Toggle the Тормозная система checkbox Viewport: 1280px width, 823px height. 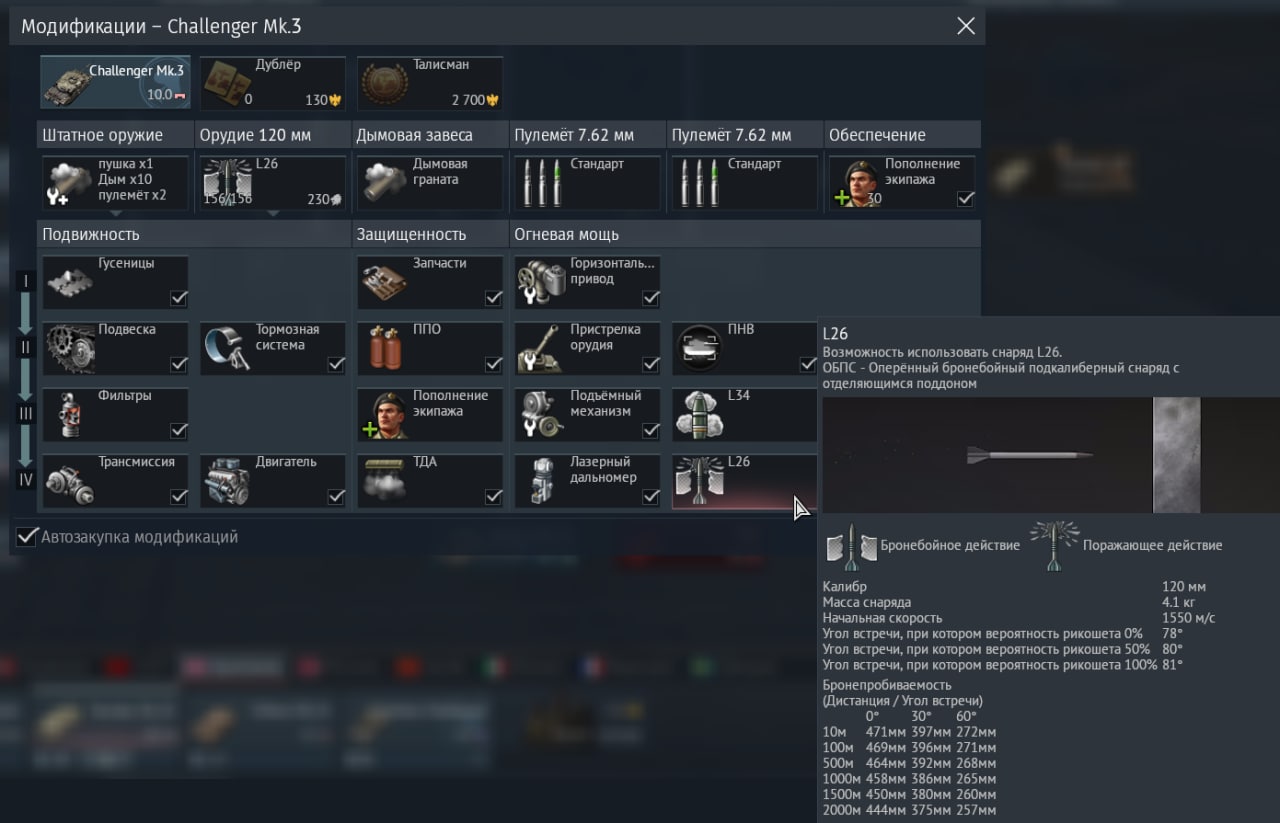(336, 364)
